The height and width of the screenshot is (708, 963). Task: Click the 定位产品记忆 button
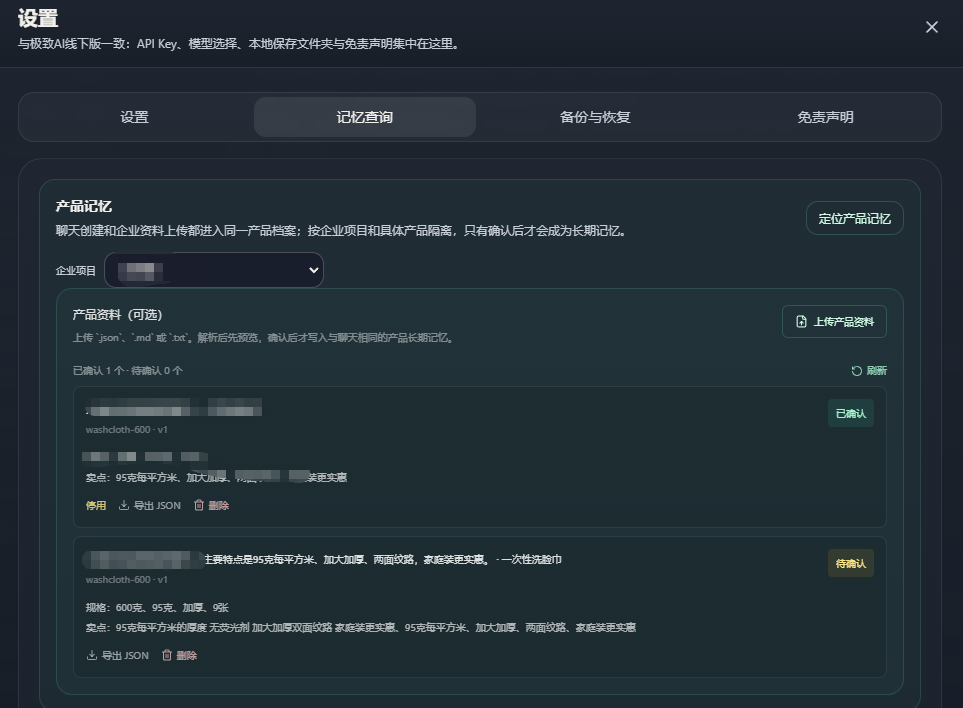854,218
